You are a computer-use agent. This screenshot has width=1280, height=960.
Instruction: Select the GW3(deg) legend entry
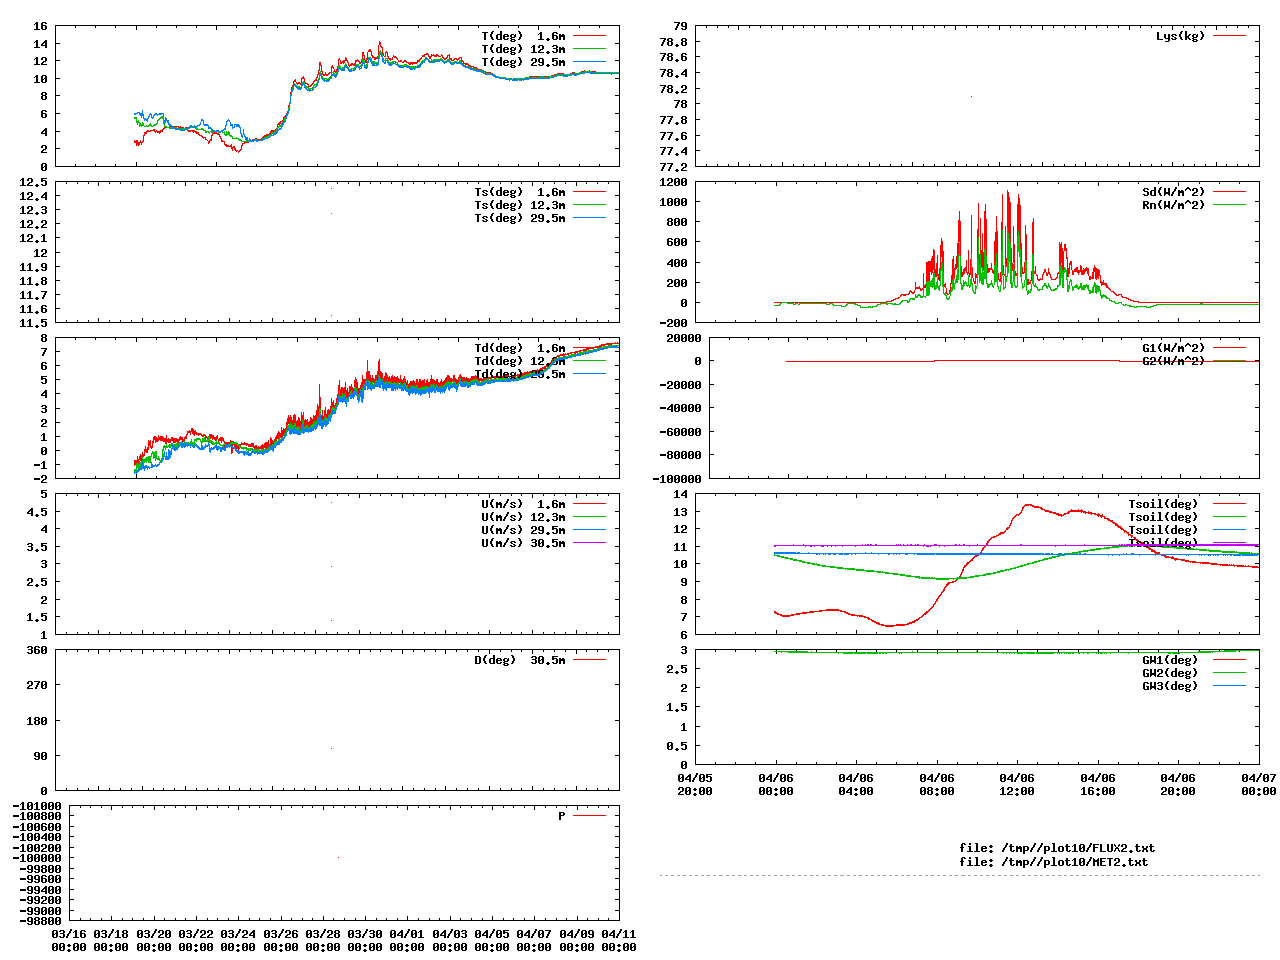point(1170,686)
